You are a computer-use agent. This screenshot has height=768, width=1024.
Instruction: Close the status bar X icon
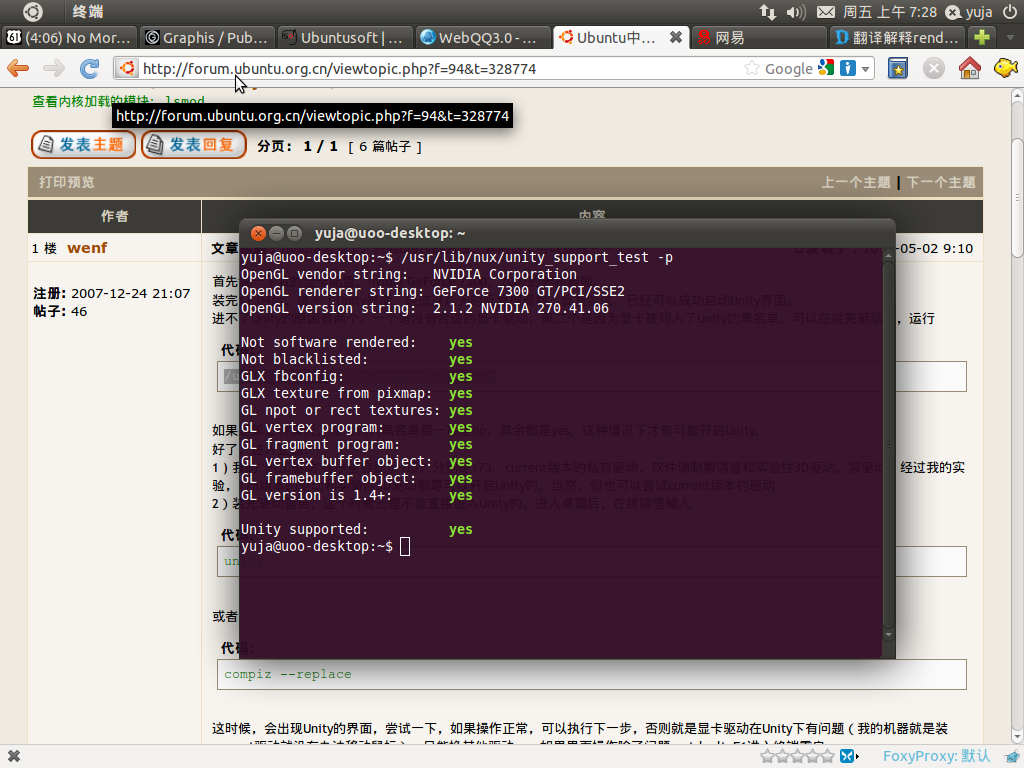14,756
